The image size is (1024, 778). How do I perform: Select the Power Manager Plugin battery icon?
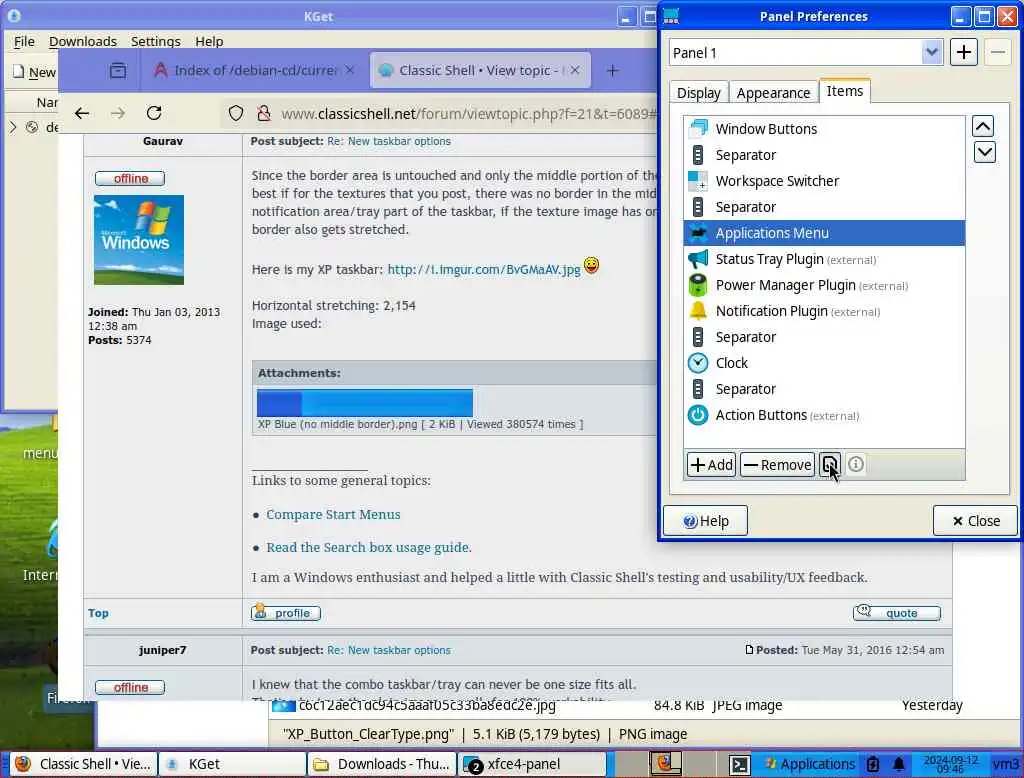698,285
